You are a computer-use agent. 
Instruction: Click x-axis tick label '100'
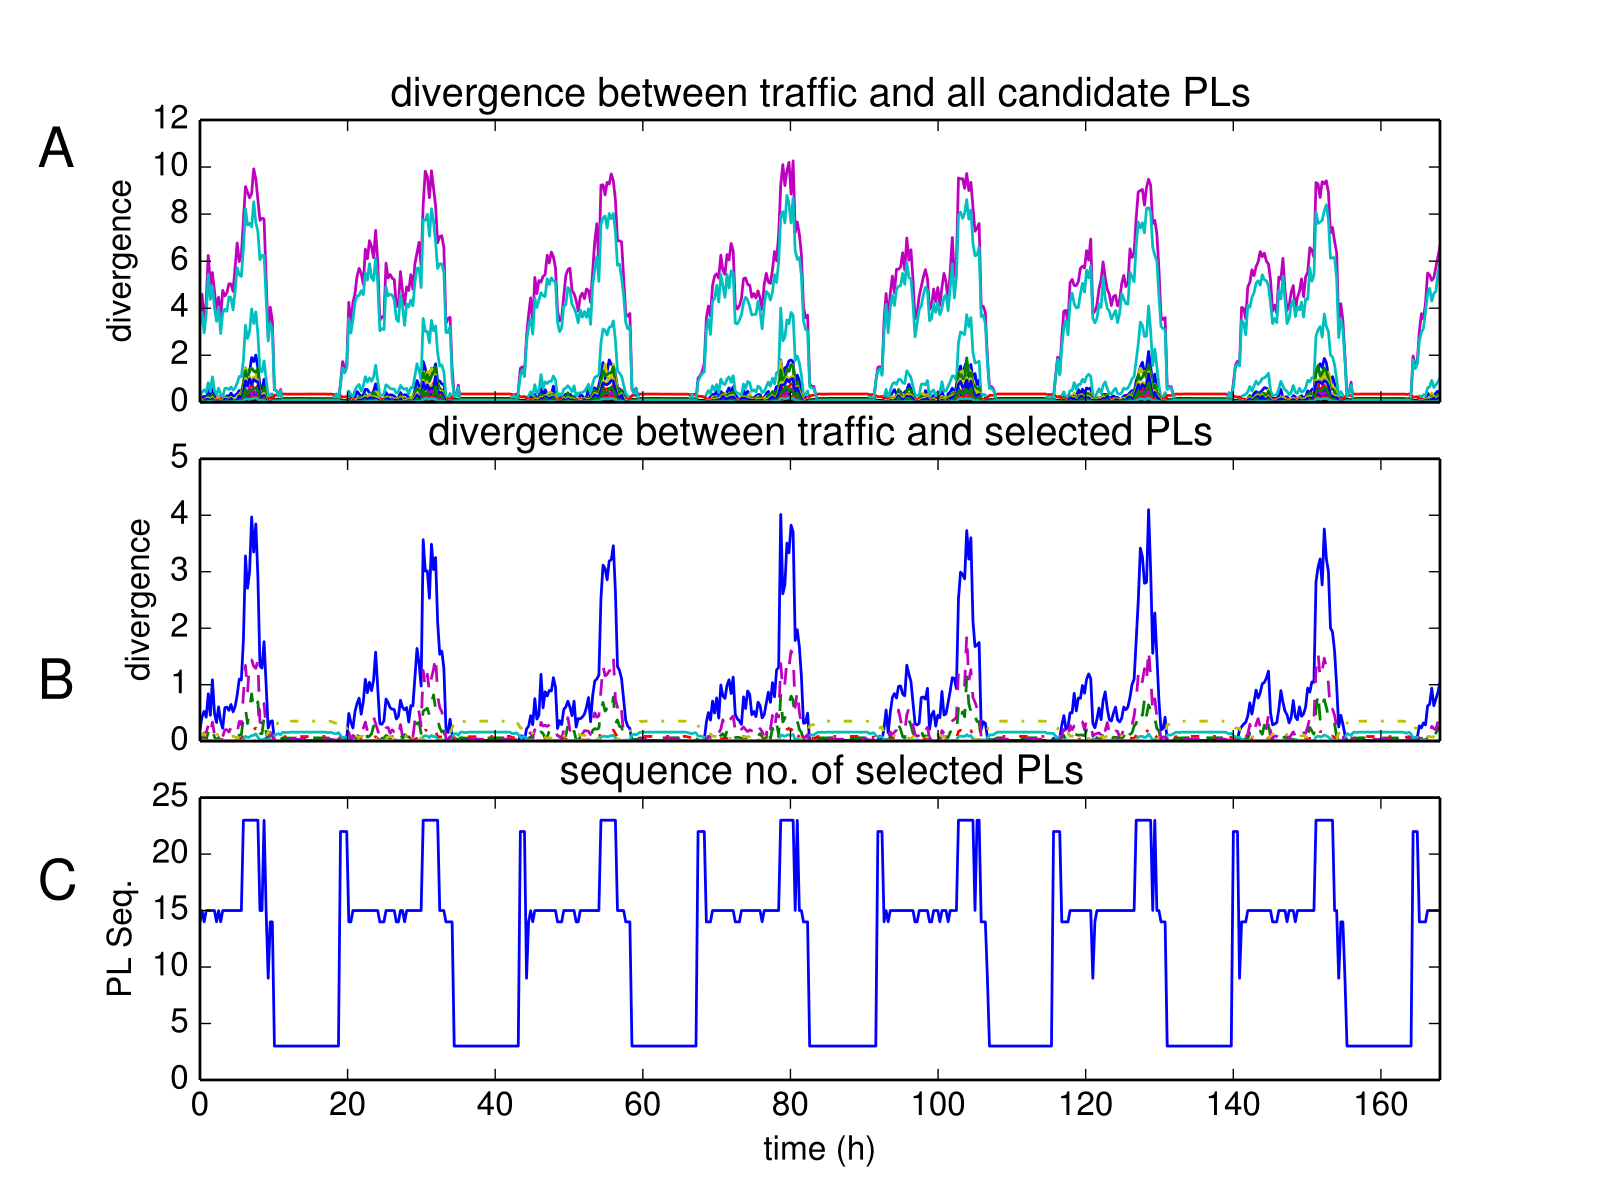(937, 1105)
